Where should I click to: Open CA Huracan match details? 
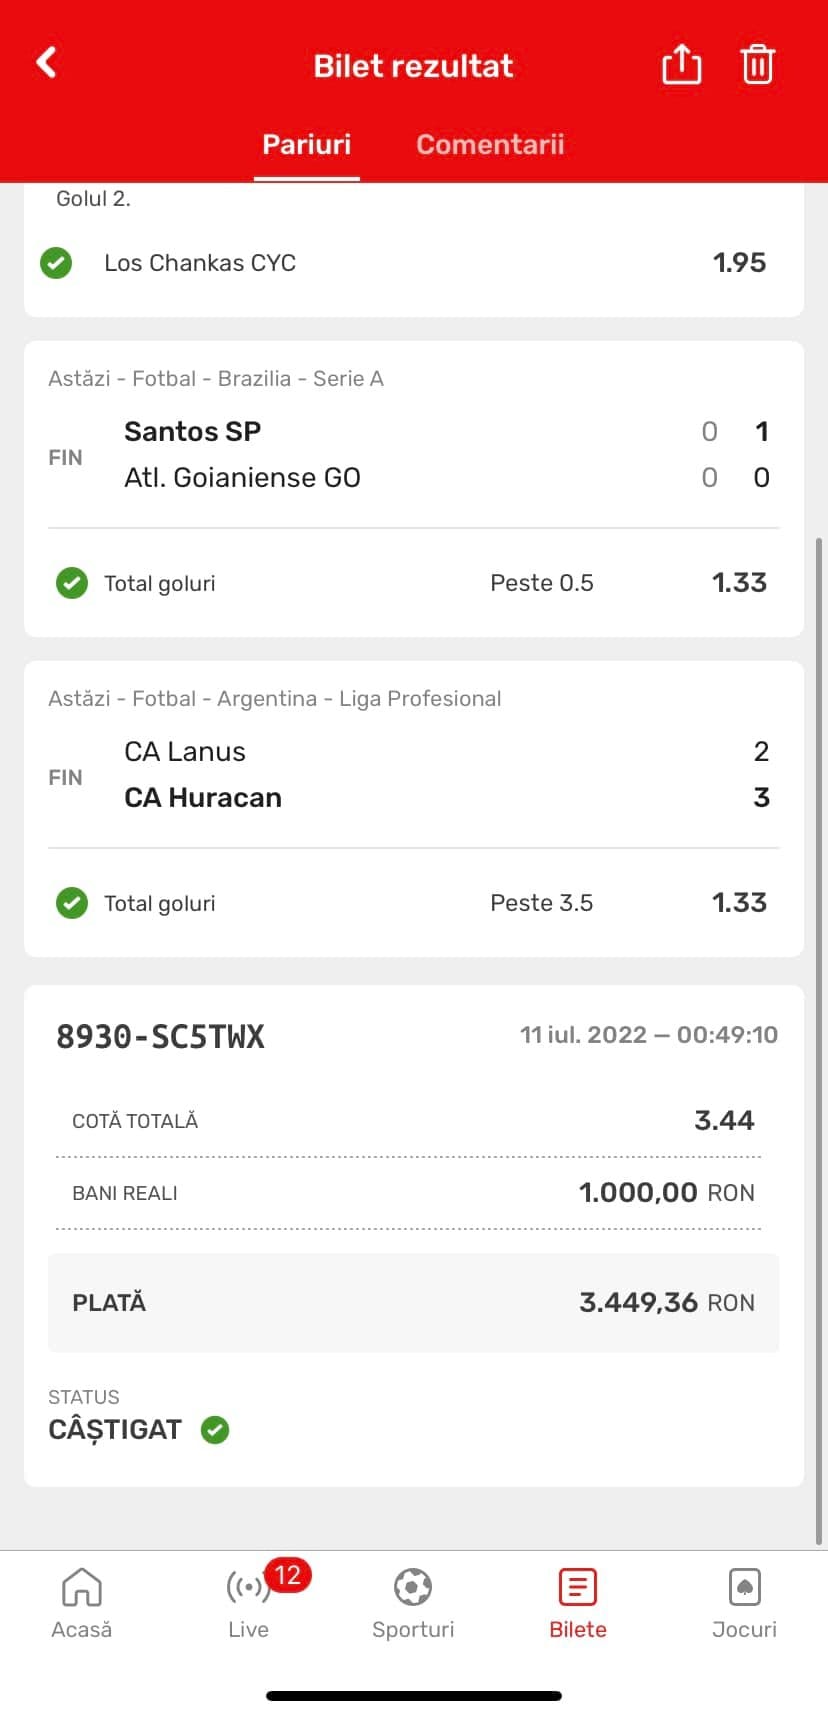[203, 798]
